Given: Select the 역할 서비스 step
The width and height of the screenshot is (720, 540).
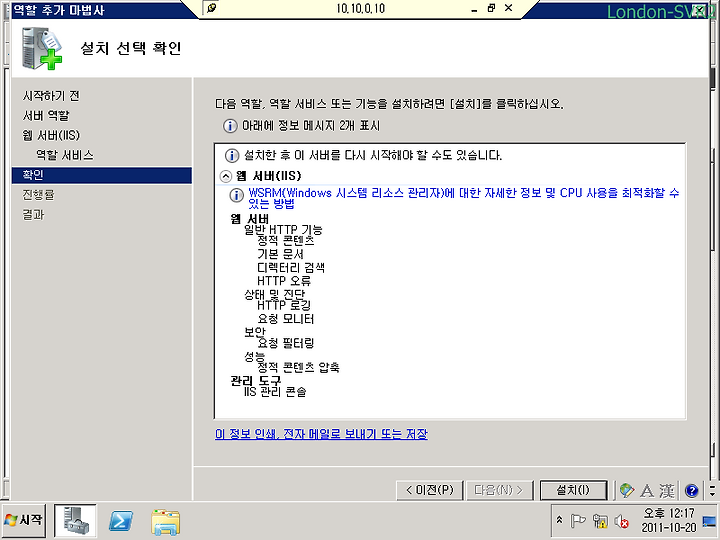Looking at the screenshot, I should [65, 155].
